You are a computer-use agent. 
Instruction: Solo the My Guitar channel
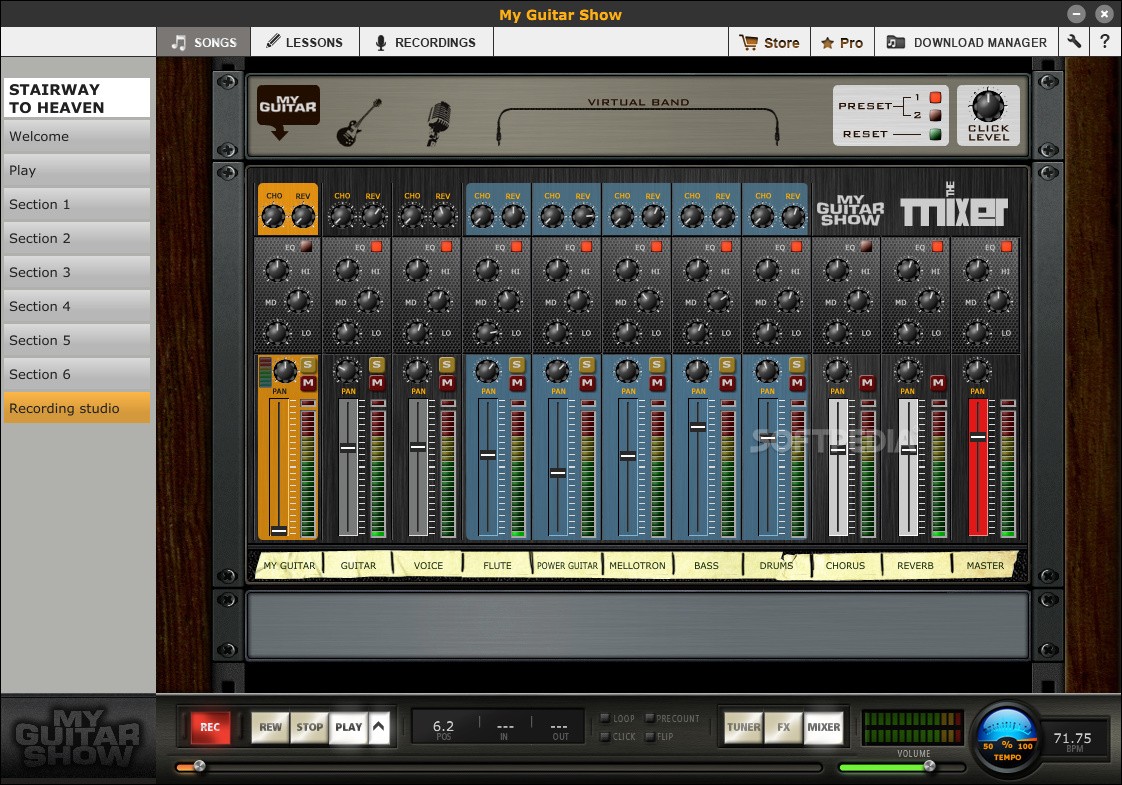308,365
